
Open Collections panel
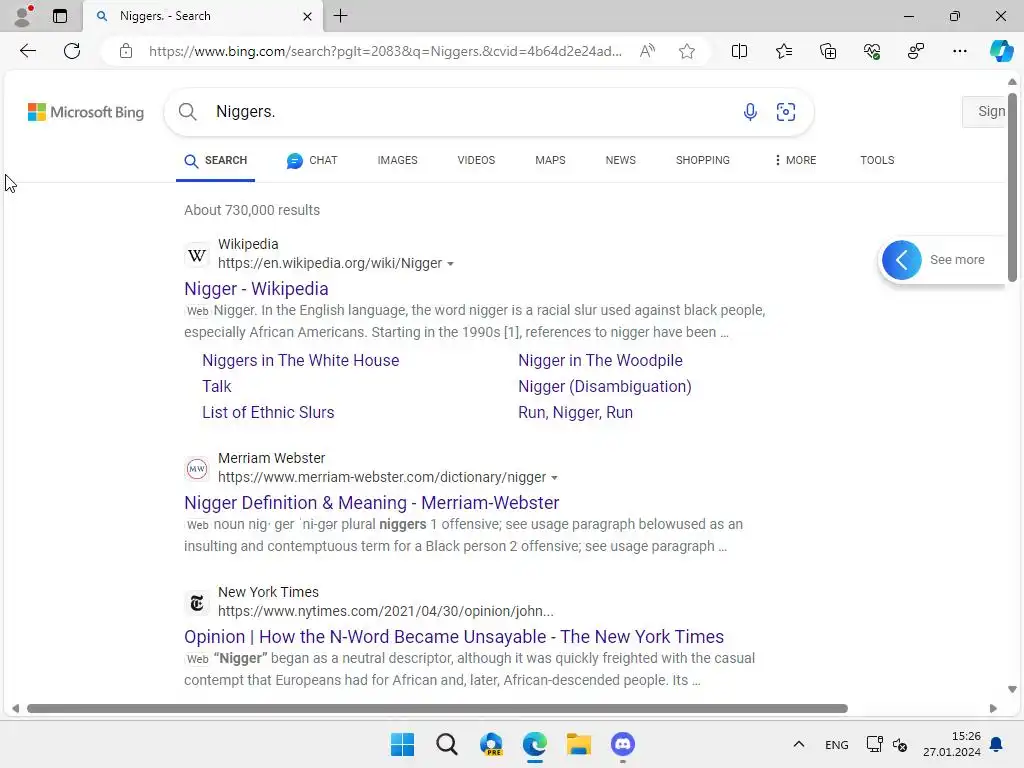pyautogui.click(x=827, y=51)
